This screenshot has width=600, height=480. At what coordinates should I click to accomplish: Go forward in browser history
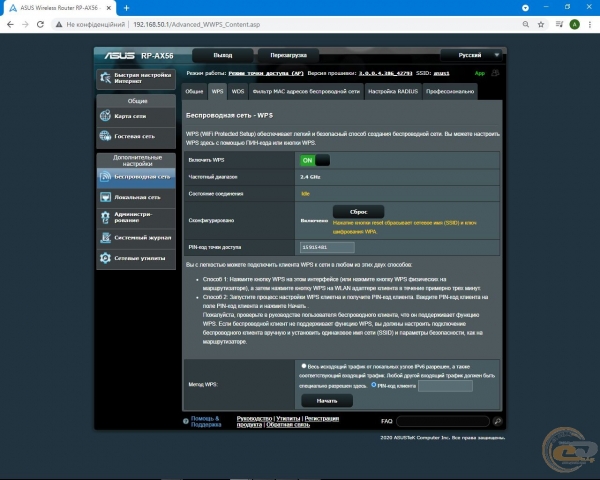[25, 24]
